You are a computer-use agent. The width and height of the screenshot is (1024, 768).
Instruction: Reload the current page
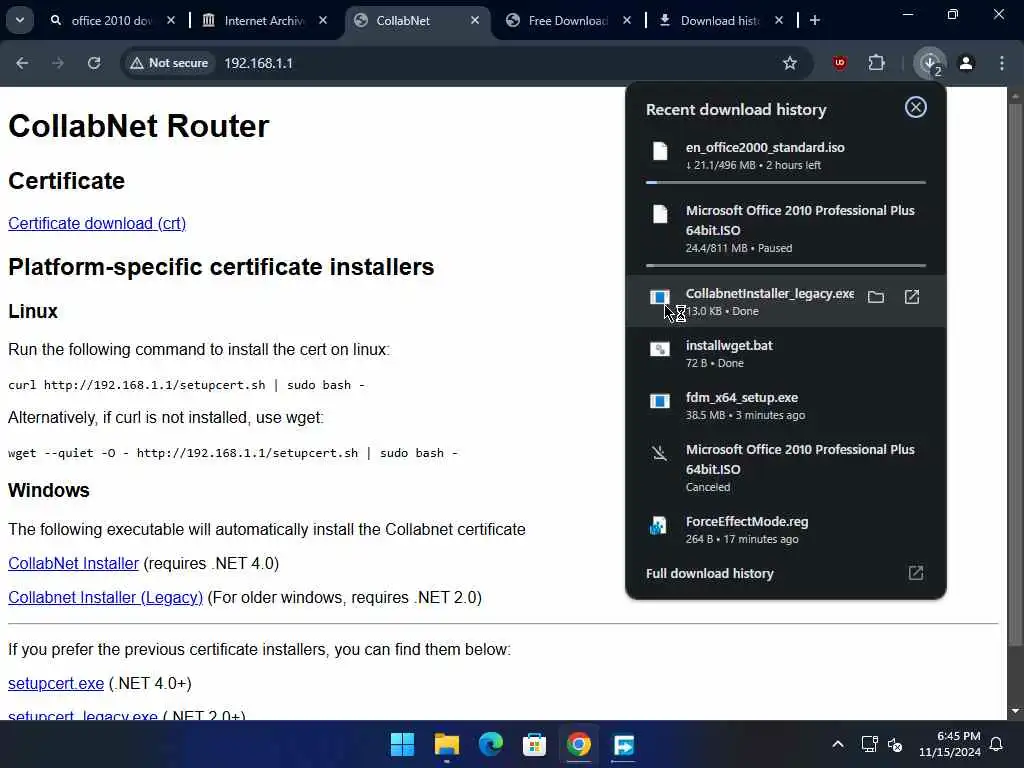tap(94, 63)
